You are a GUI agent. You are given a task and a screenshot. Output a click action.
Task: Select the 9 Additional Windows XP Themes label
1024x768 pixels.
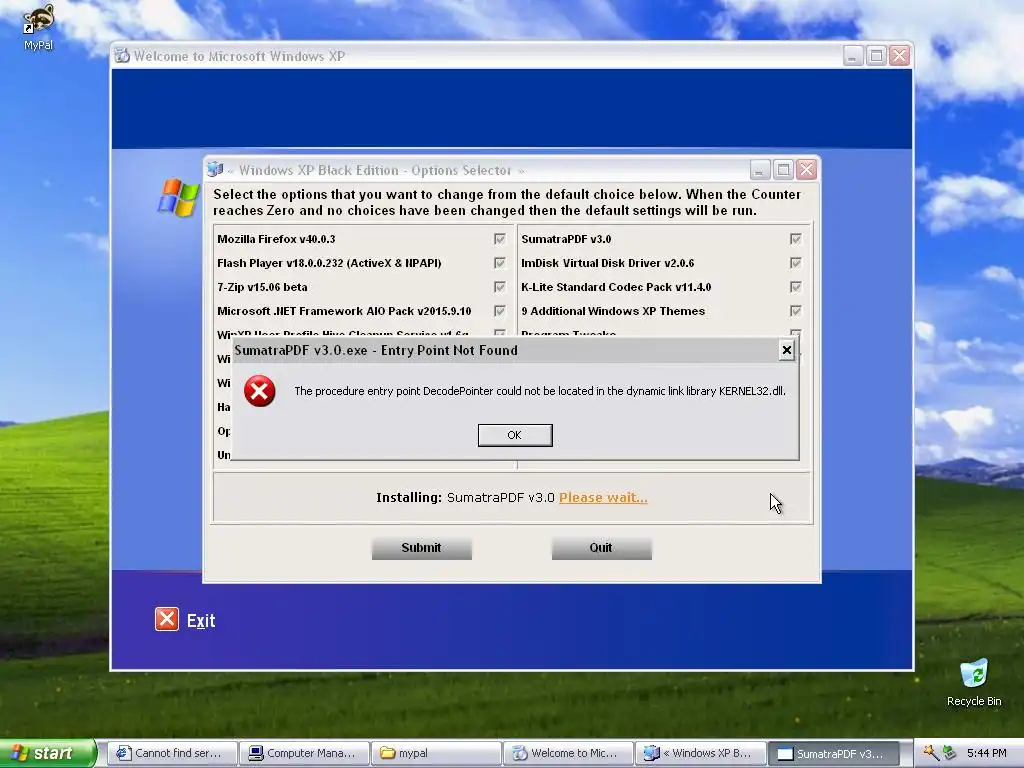pyautogui.click(x=613, y=311)
